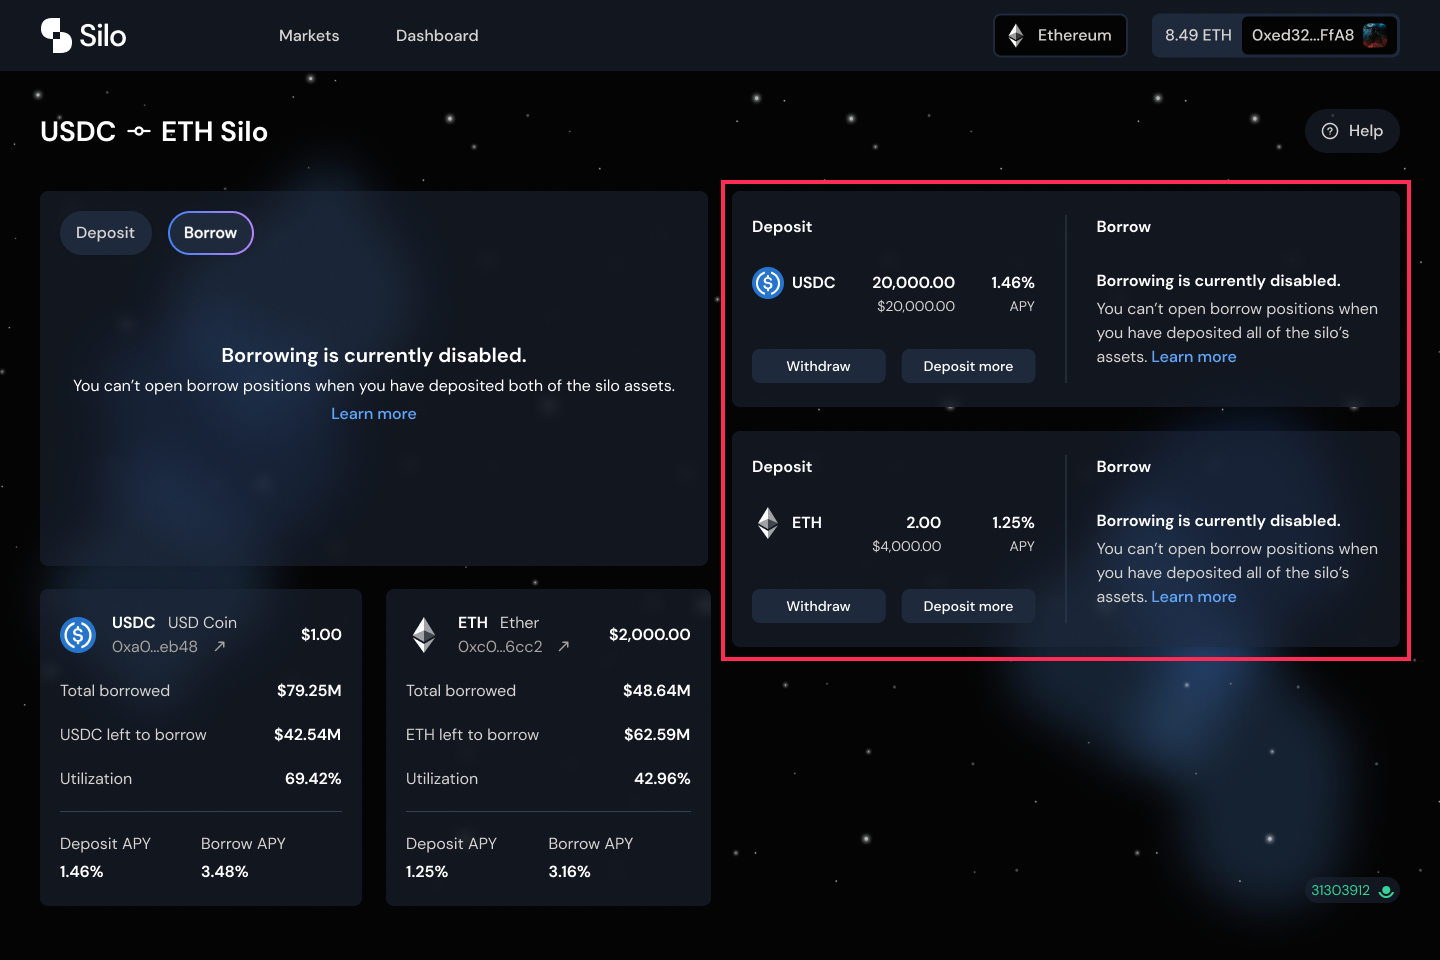1440x960 pixels.
Task: Click the 1.25% APY in ETH position
Action: pyautogui.click(x=1013, y=523)
